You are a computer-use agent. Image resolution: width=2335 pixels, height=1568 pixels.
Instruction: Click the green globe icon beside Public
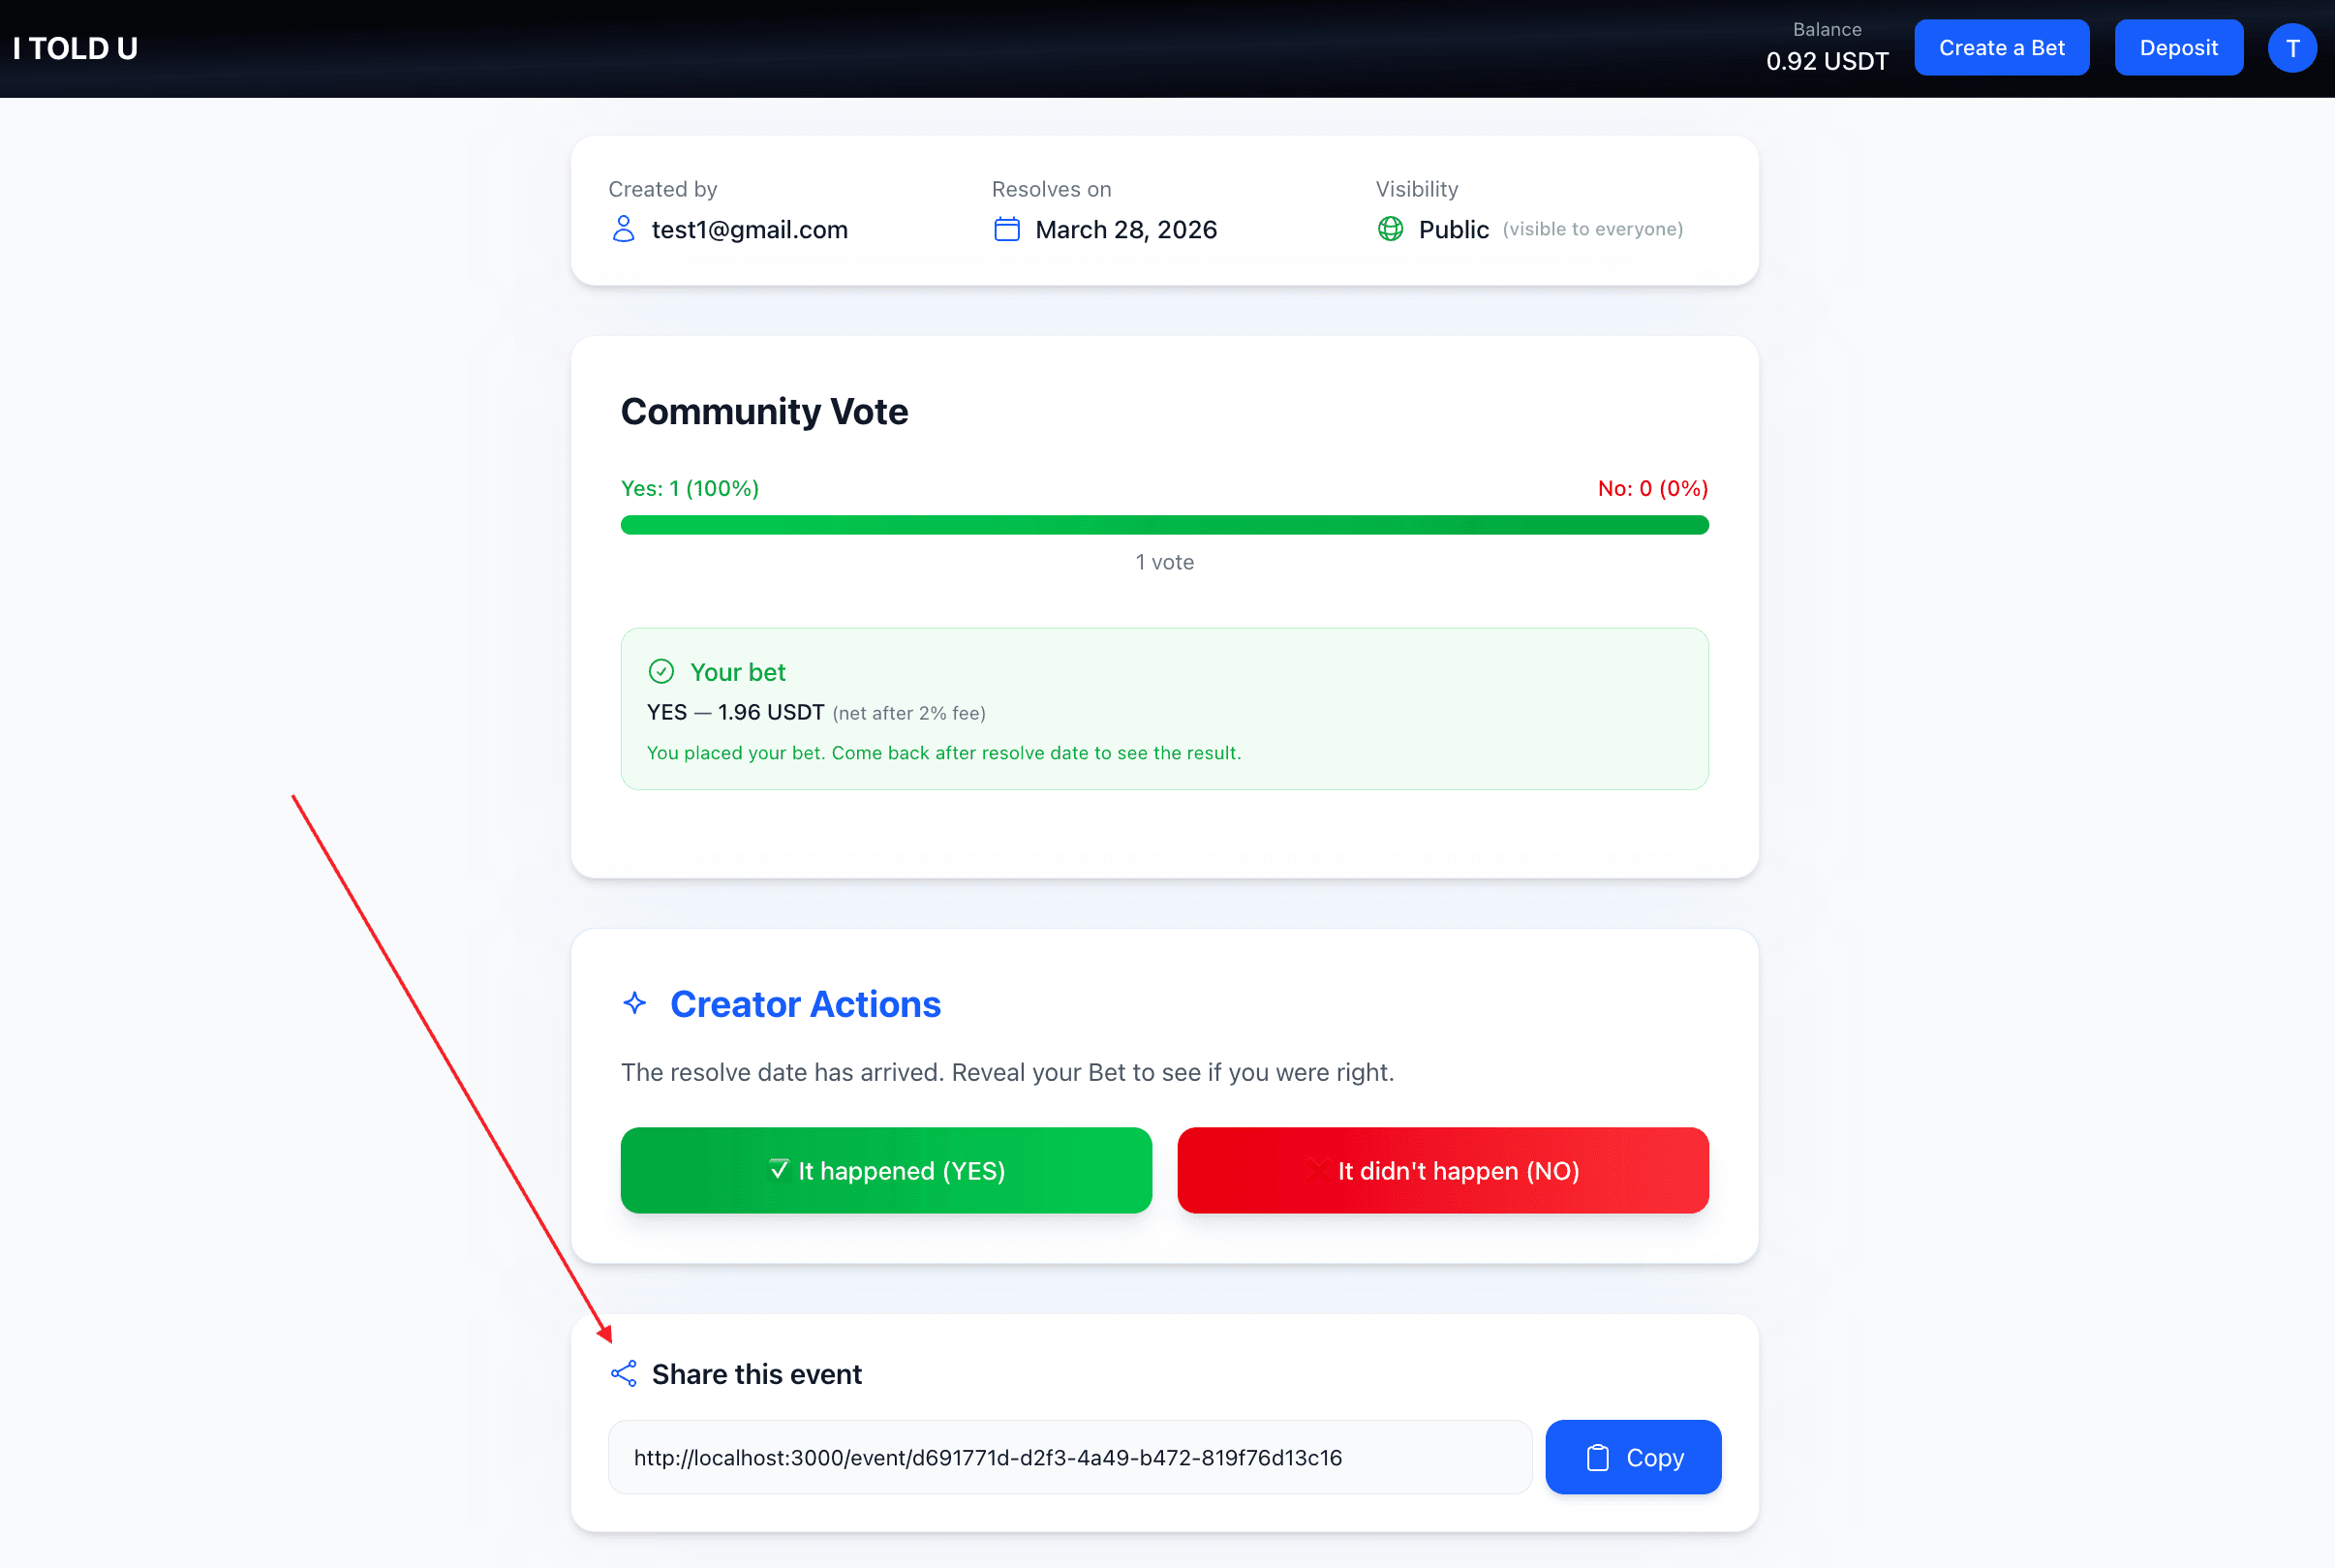point(1390,229)
